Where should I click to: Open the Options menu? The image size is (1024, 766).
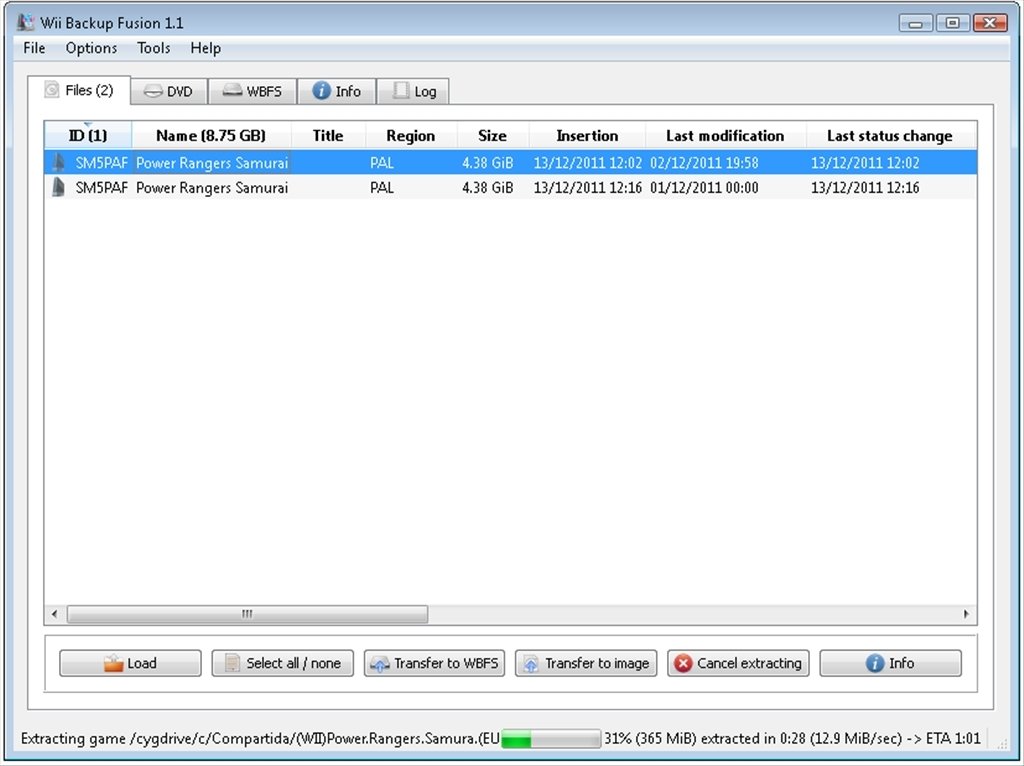coord(91,48)
